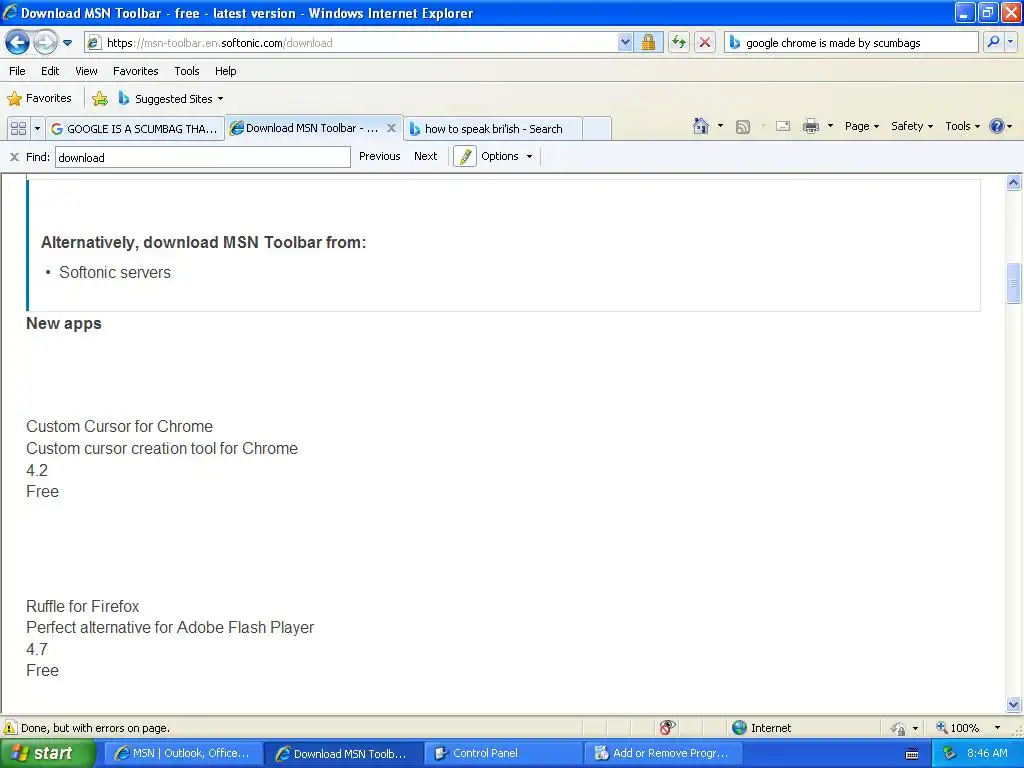This screenshot has width=1024, height=768.
Task: Switch to GOOGLE IS A SCUMBAG tab
Action: [x=135, y=129]
